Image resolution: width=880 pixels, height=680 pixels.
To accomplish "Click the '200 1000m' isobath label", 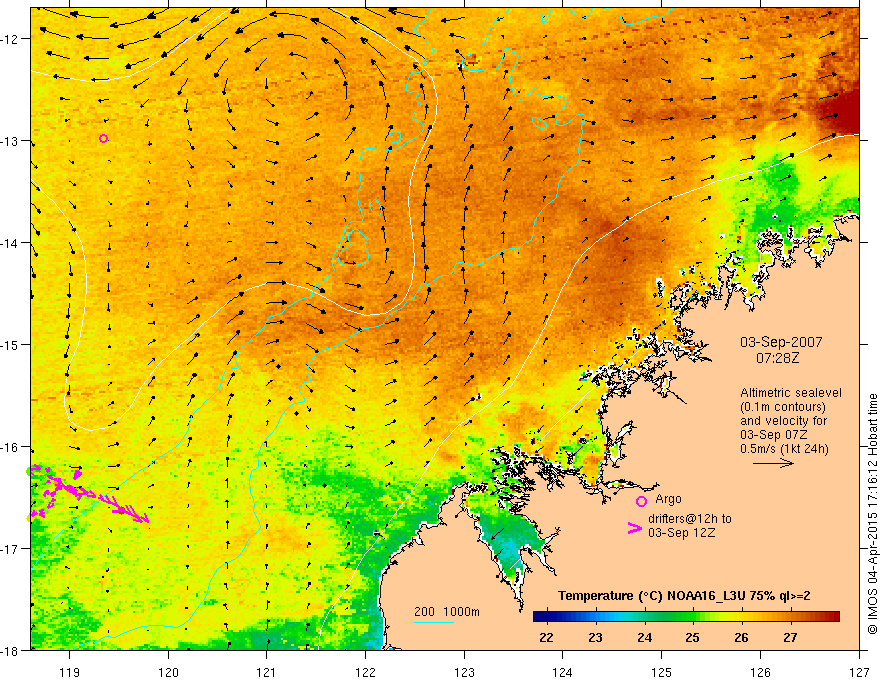I will pos(447,612).
